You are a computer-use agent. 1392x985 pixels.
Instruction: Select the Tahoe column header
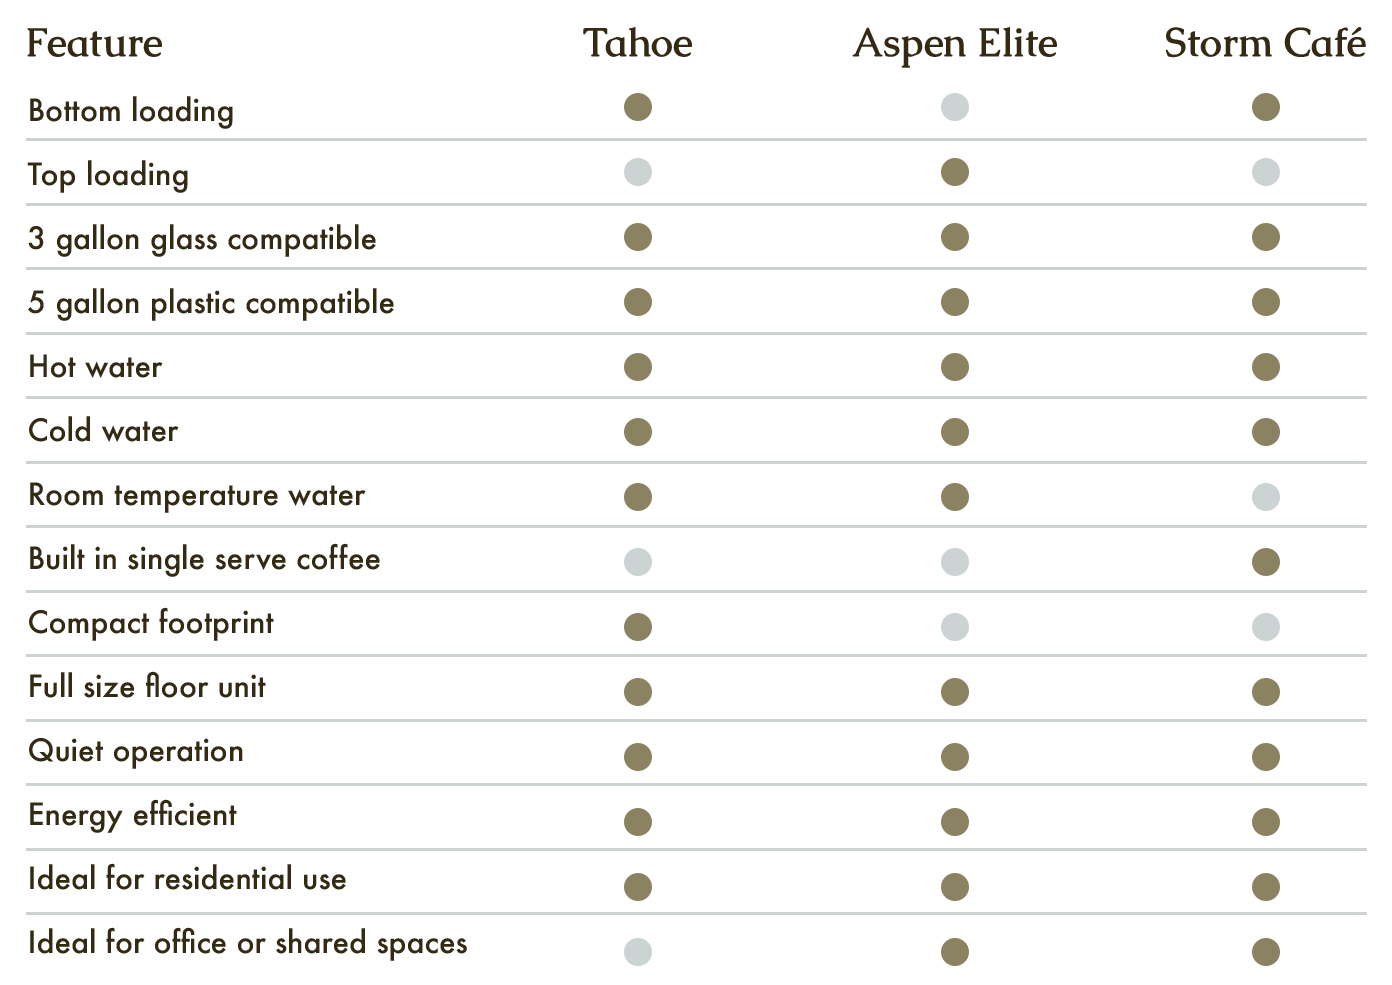[x=638, y=44]
